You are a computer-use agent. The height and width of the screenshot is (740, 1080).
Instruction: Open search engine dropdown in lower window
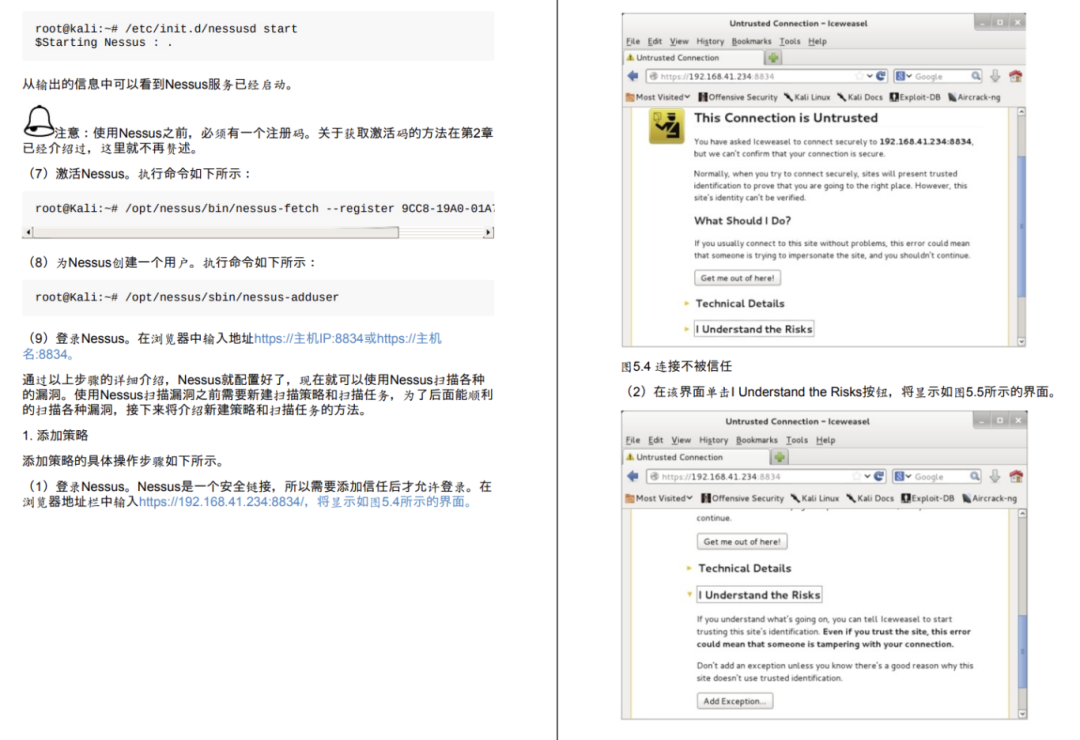pyautogui.click(x=903, y=476)
